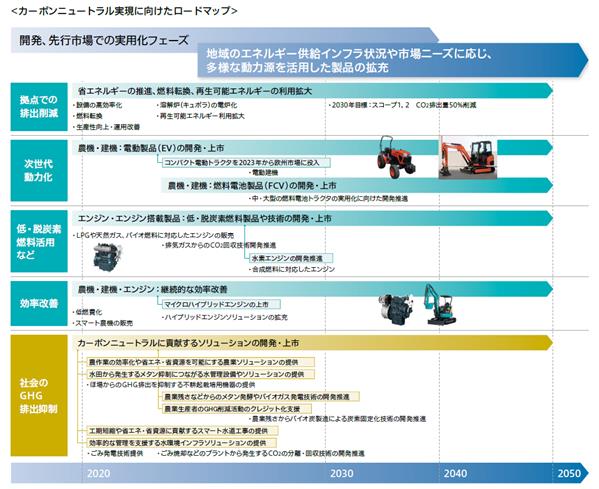
Task: Select the 次世代動力化 category box
Action: tap(39, 170)
